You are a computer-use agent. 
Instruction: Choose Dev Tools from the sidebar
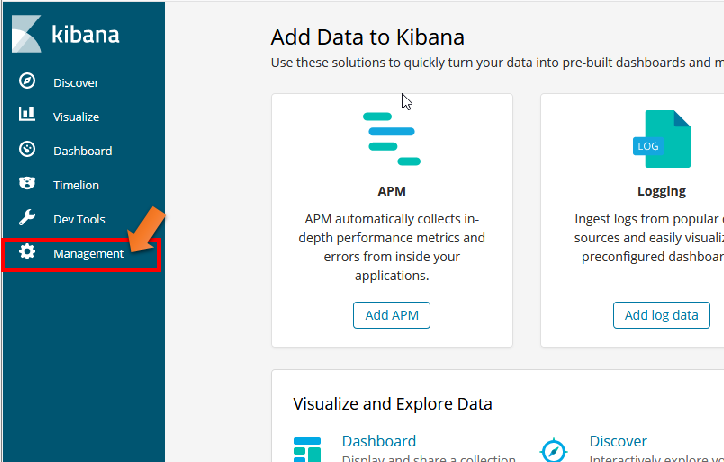[79, 219]
